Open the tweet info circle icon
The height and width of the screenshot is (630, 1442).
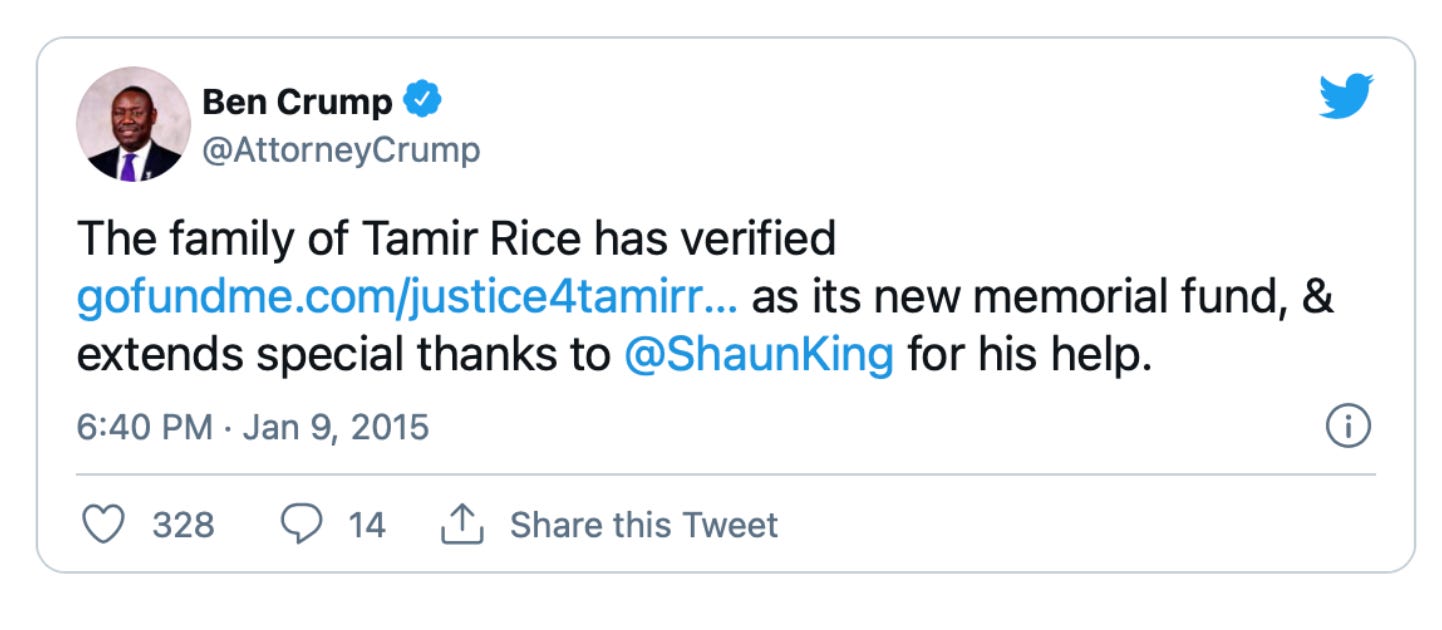[x=1347, y=428]
